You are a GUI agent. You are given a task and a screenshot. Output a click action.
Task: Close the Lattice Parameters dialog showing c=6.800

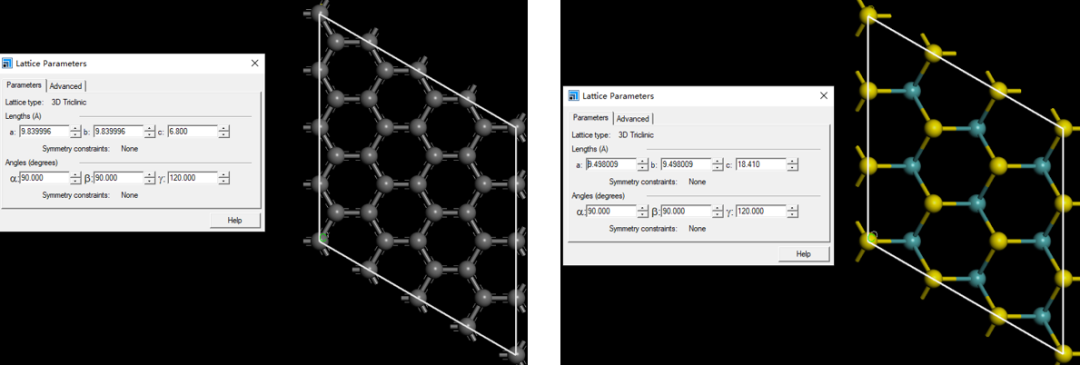(255, 63)
